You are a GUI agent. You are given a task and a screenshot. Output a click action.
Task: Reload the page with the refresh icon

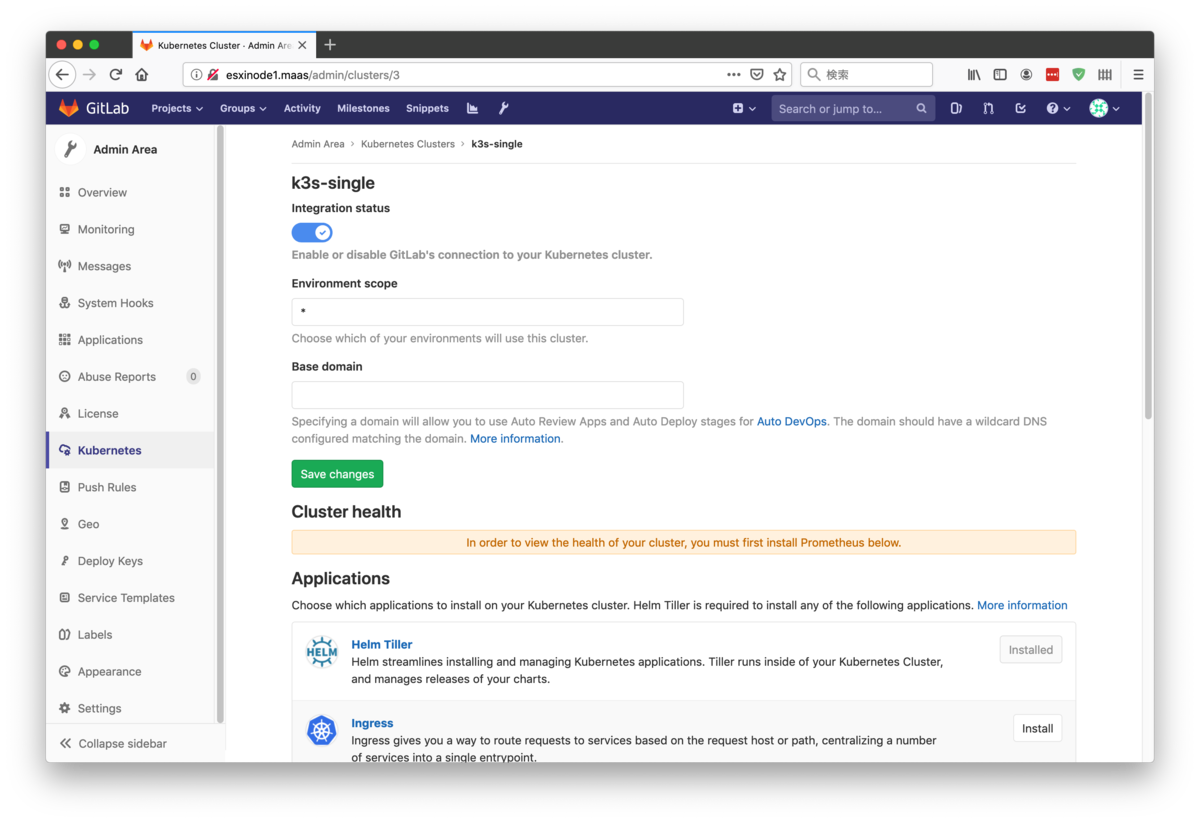(116, 74)
